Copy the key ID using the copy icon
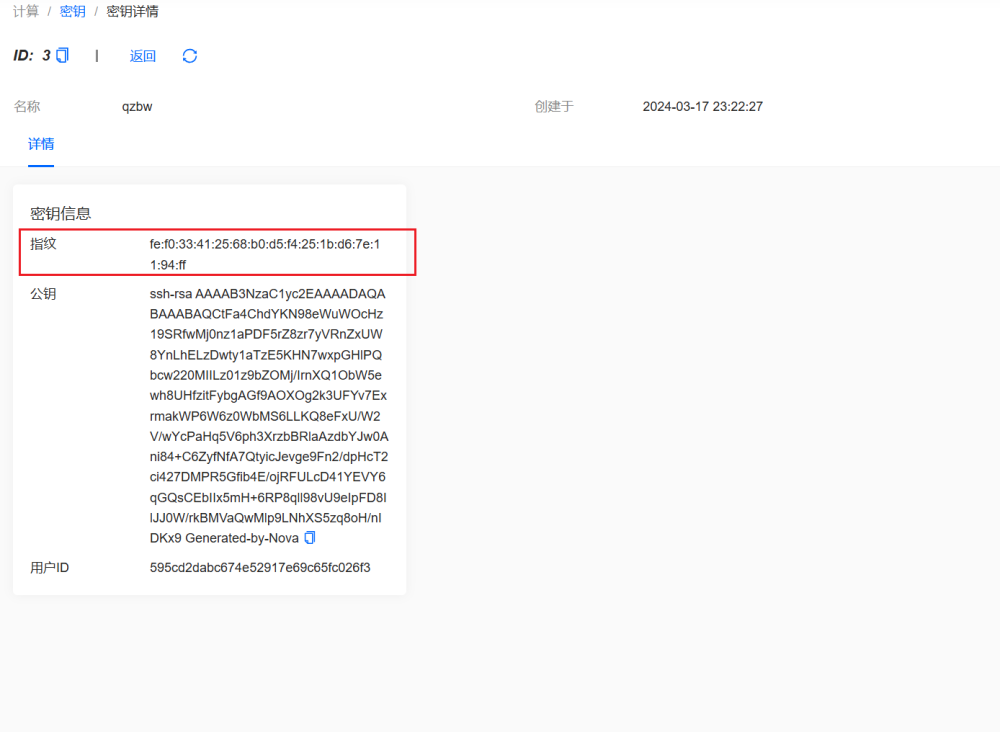 click(63, 56)
